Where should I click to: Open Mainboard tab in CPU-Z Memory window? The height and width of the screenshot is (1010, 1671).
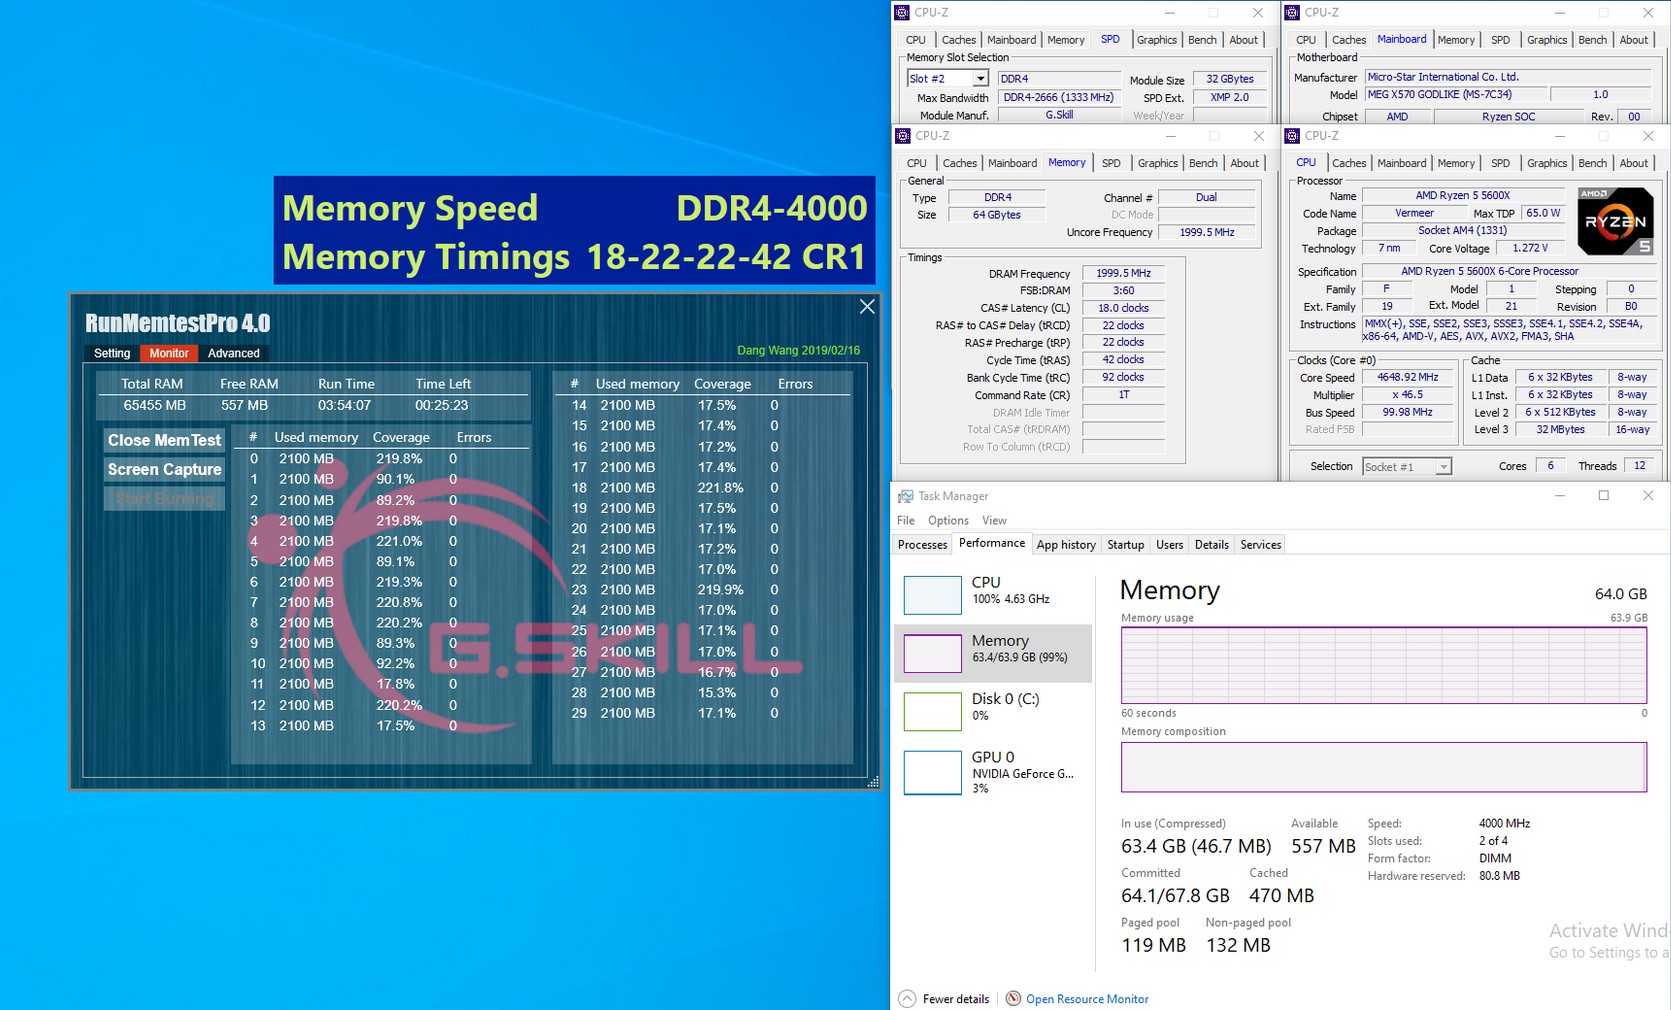tap(1012, 163)
